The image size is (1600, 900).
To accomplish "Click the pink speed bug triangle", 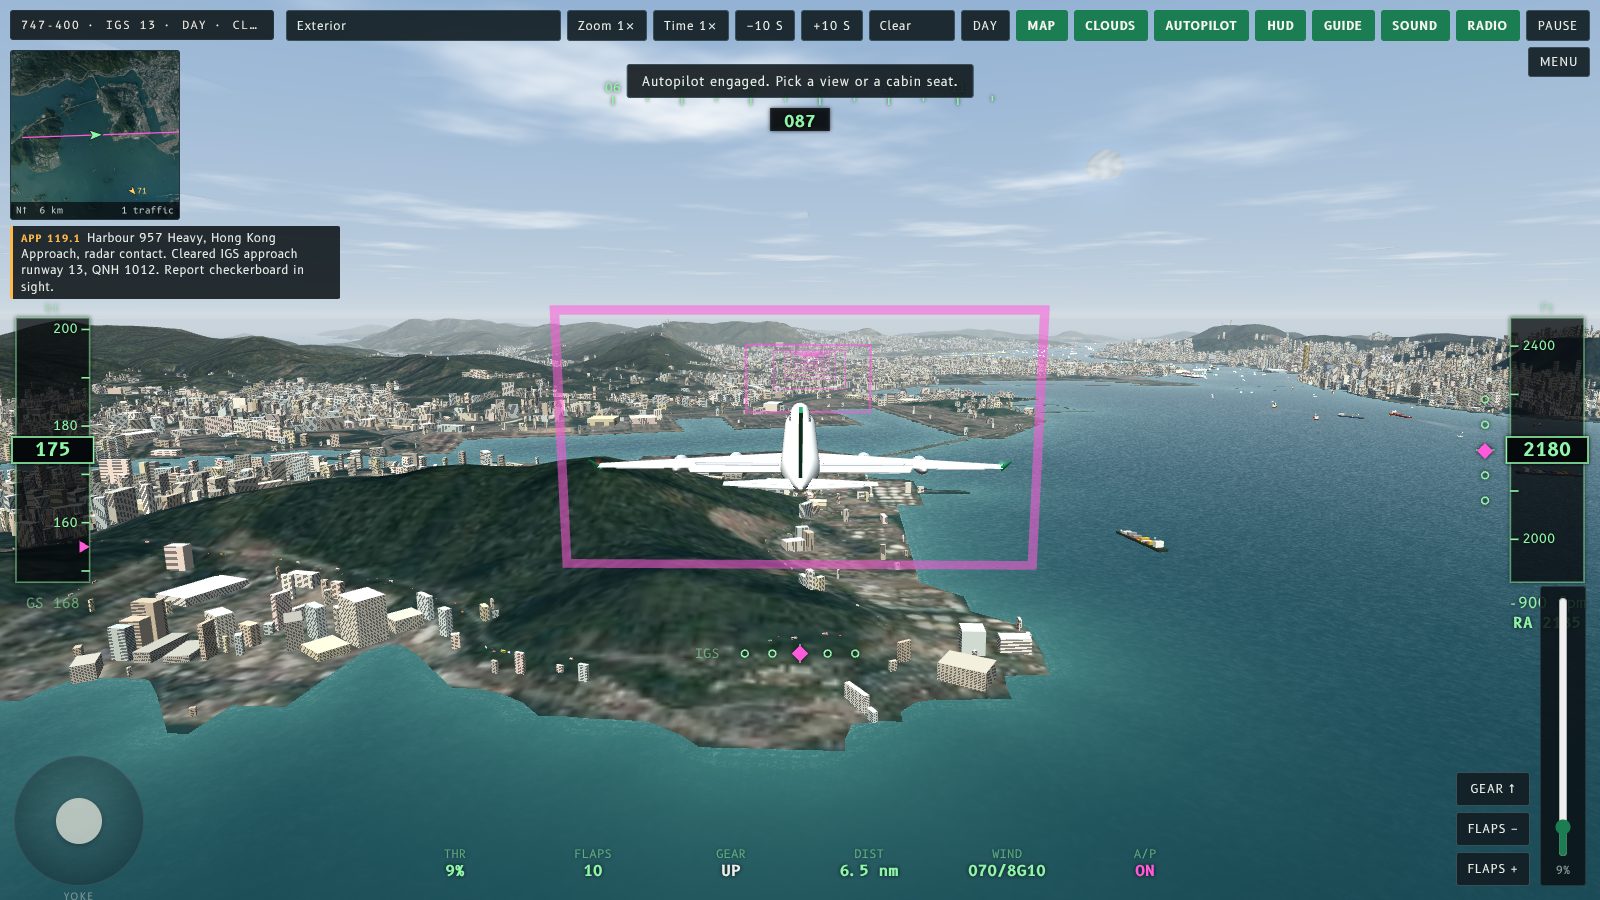I will click(84, 547).
